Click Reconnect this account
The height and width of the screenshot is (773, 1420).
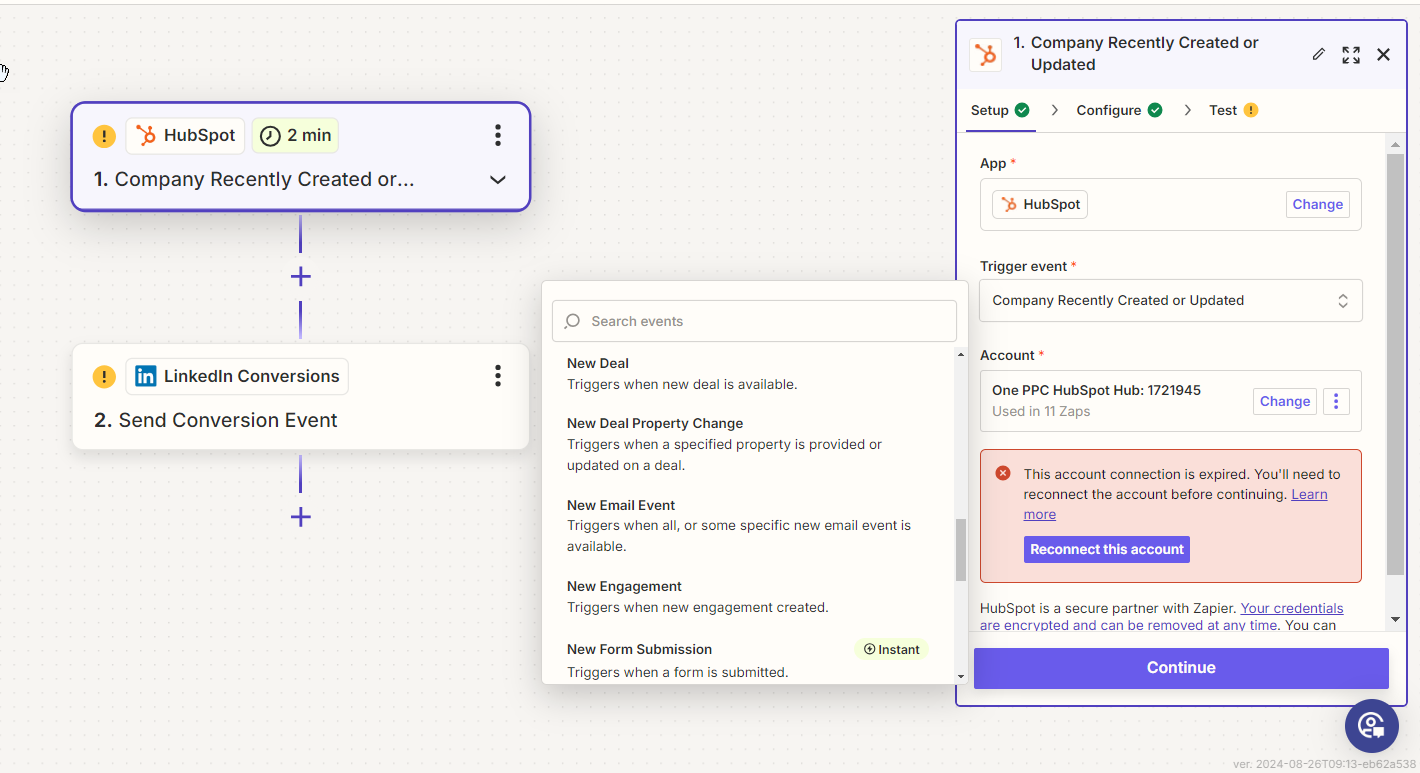point(1107,549)
